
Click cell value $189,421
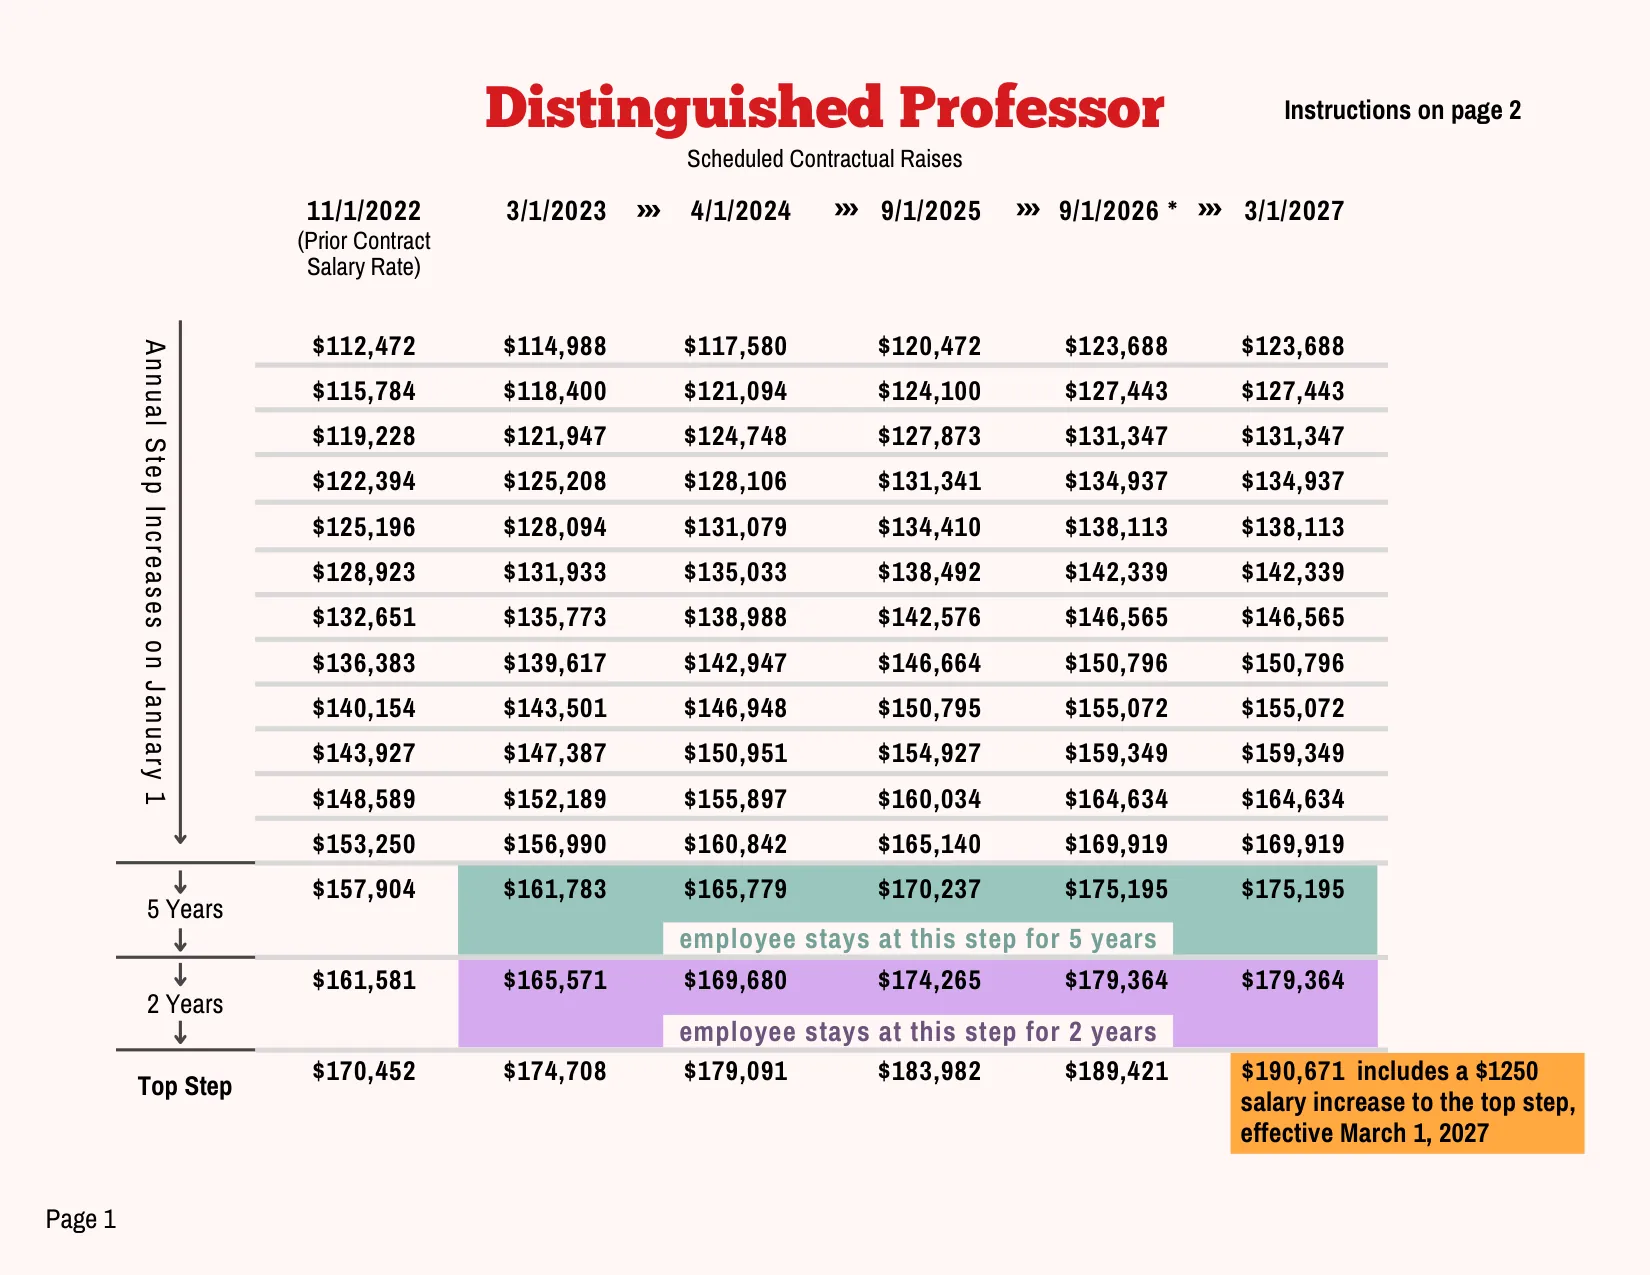[1117, 1071]
